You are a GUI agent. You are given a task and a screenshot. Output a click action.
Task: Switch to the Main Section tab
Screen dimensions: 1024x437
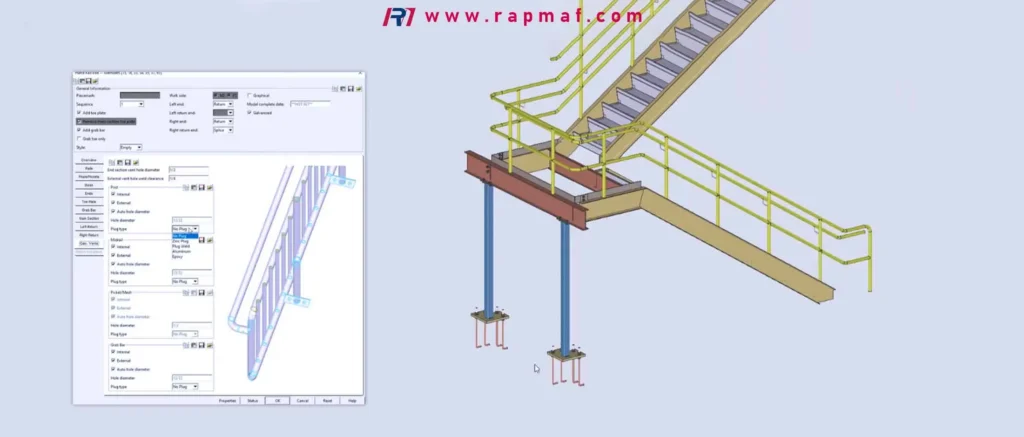click(x=88, y=218)
